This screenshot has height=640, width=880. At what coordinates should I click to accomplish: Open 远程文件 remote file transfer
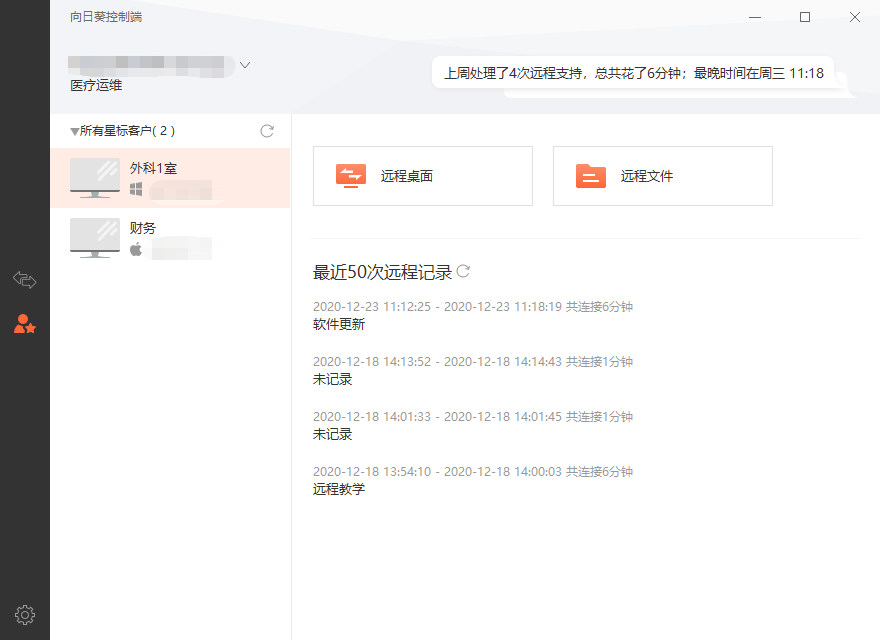coord(663,176)
